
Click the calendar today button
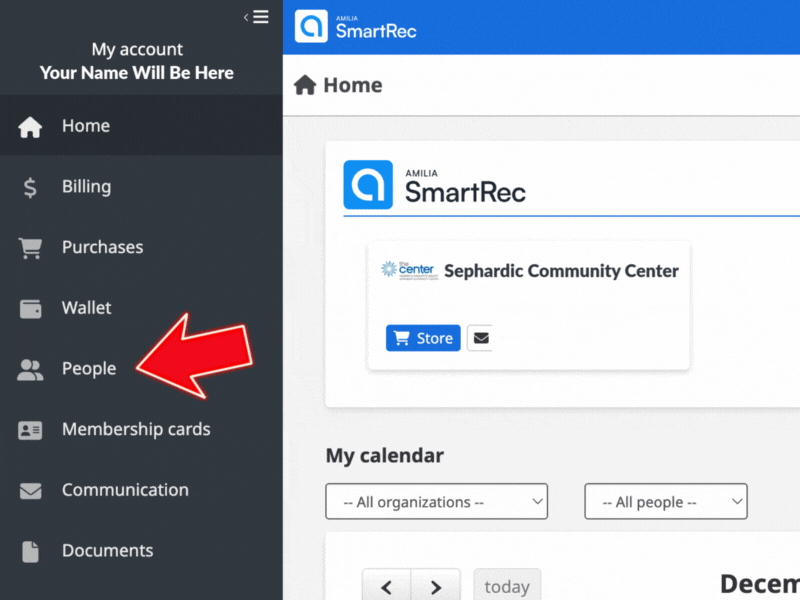pos(507,586)
